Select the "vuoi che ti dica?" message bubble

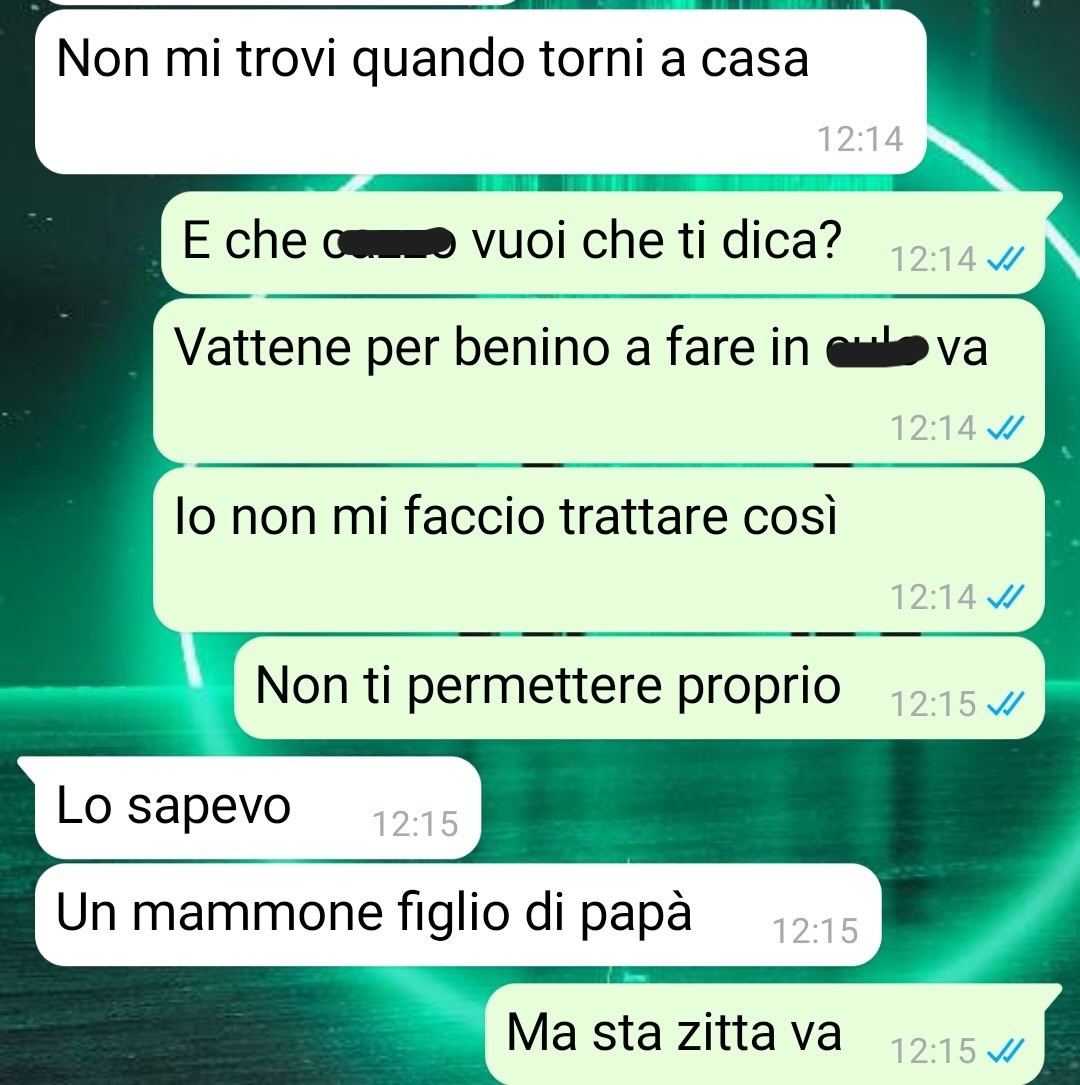603,242
